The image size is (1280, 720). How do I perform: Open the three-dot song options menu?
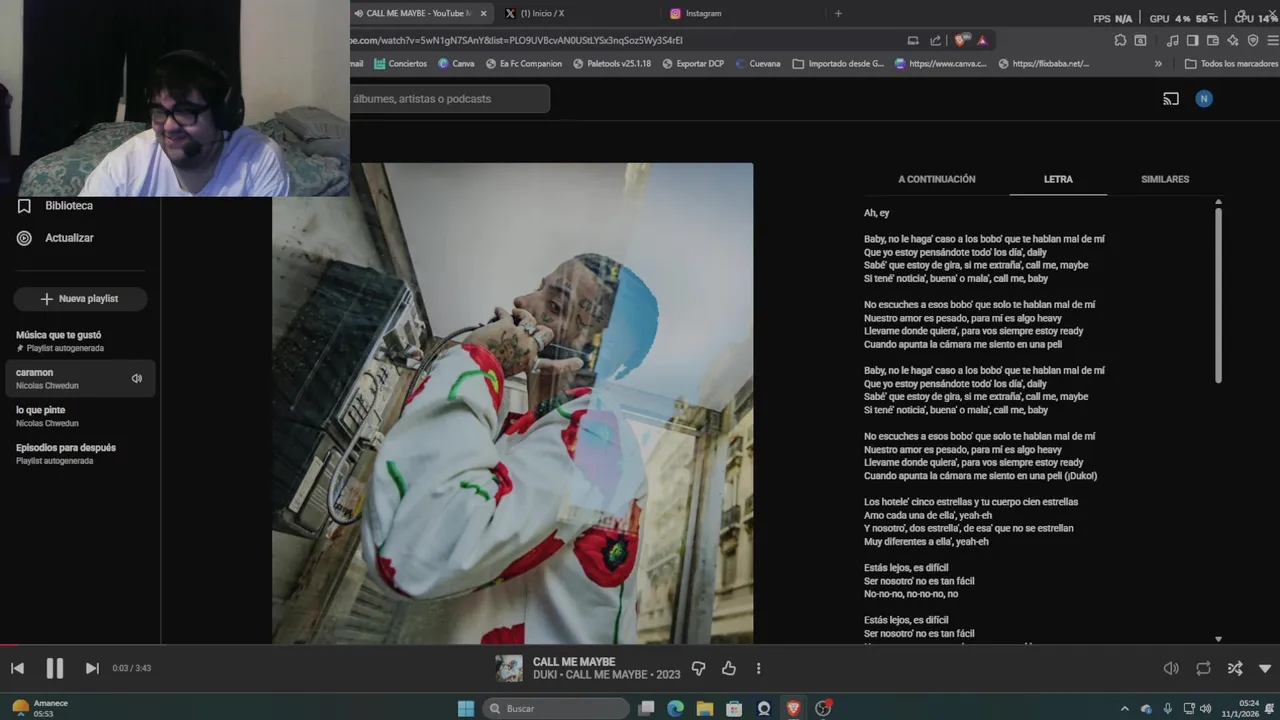(758, 668)
